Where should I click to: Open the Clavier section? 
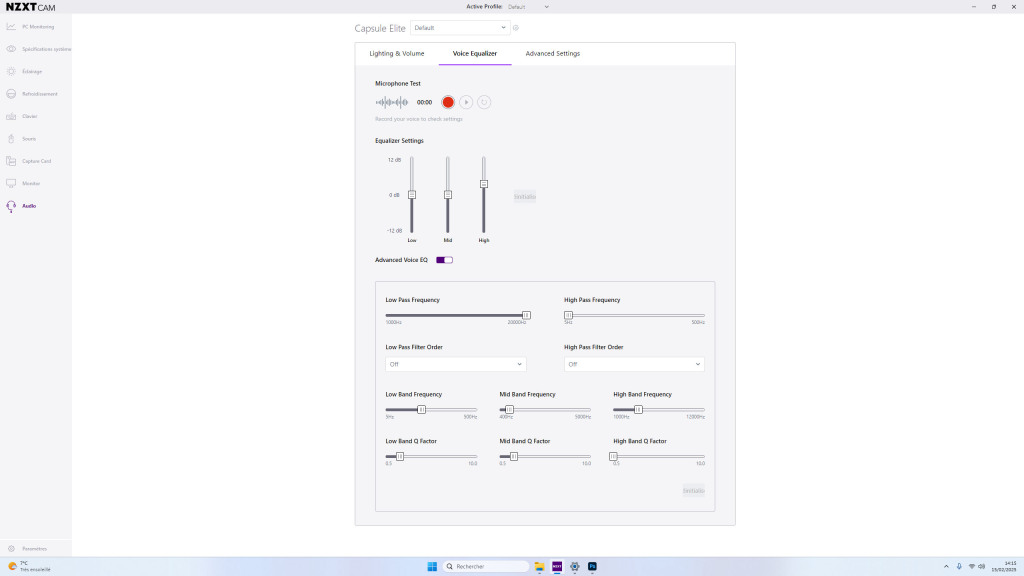point(22,116)
